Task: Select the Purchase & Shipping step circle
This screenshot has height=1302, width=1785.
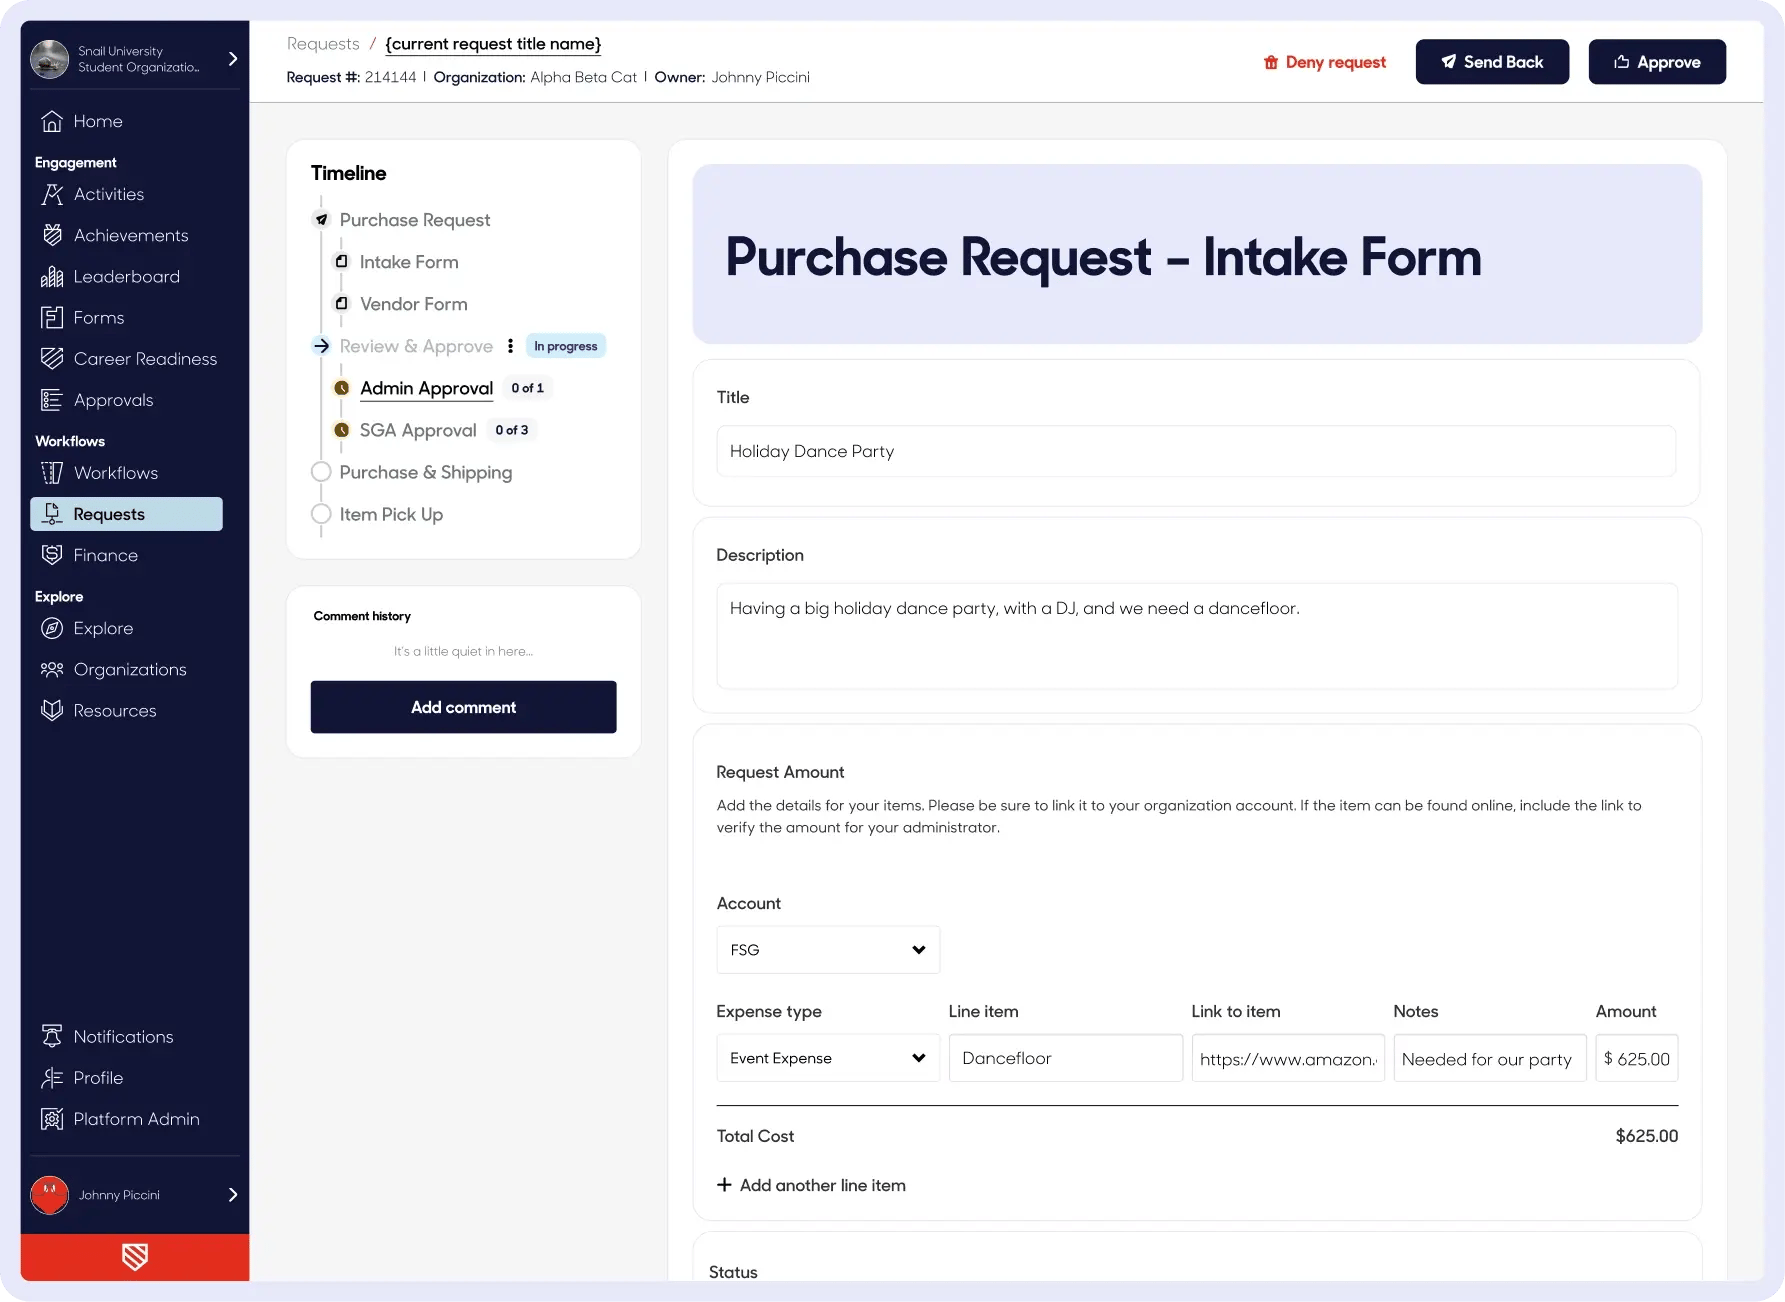Action: (321, 472)
